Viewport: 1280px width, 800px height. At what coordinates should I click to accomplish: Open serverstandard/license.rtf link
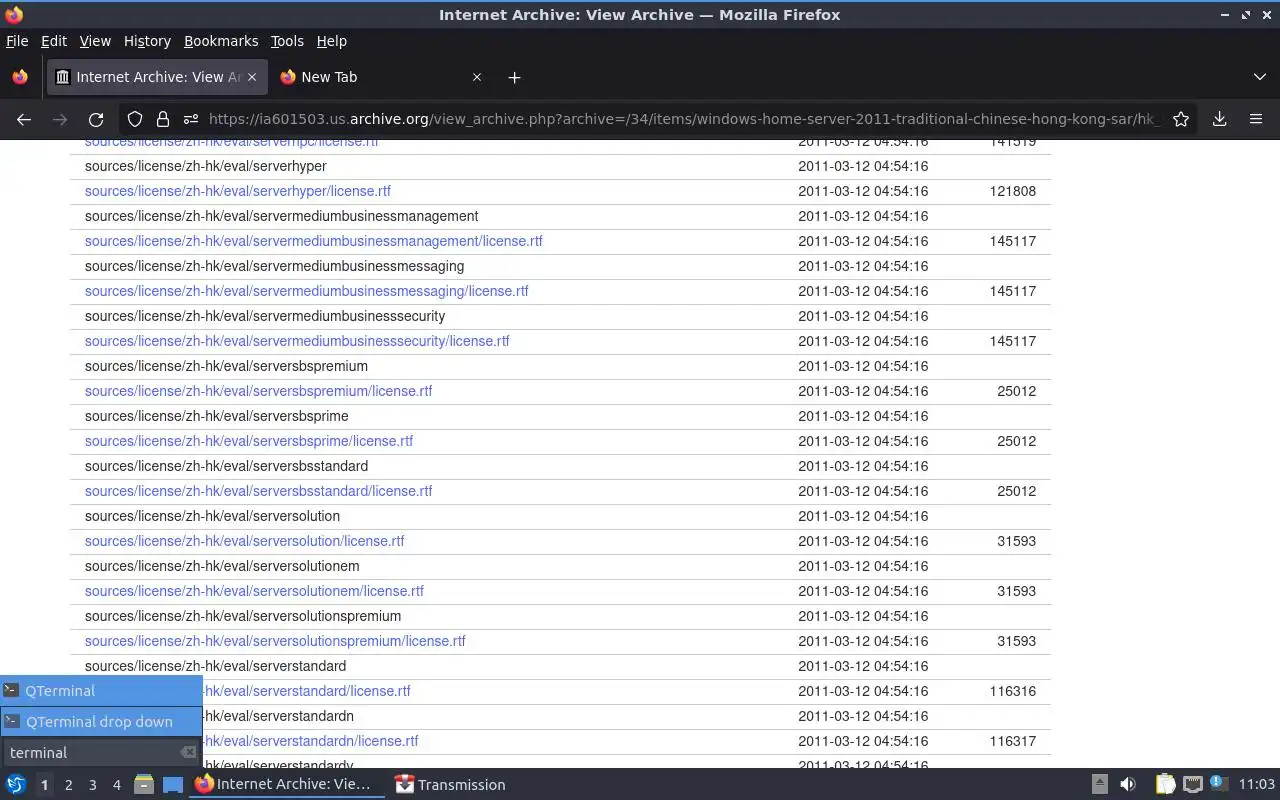306,691
